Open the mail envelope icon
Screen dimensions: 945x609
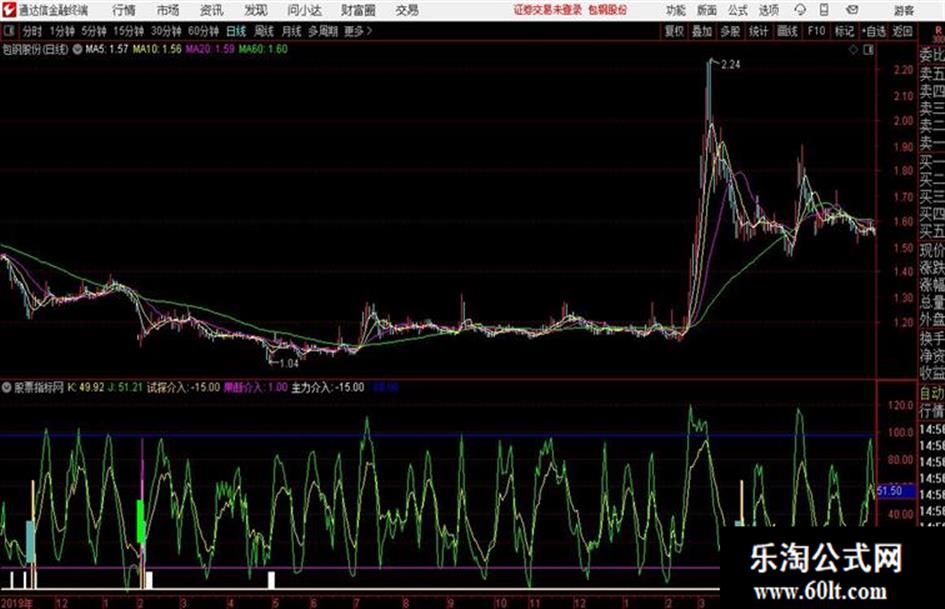pos(852,10)
